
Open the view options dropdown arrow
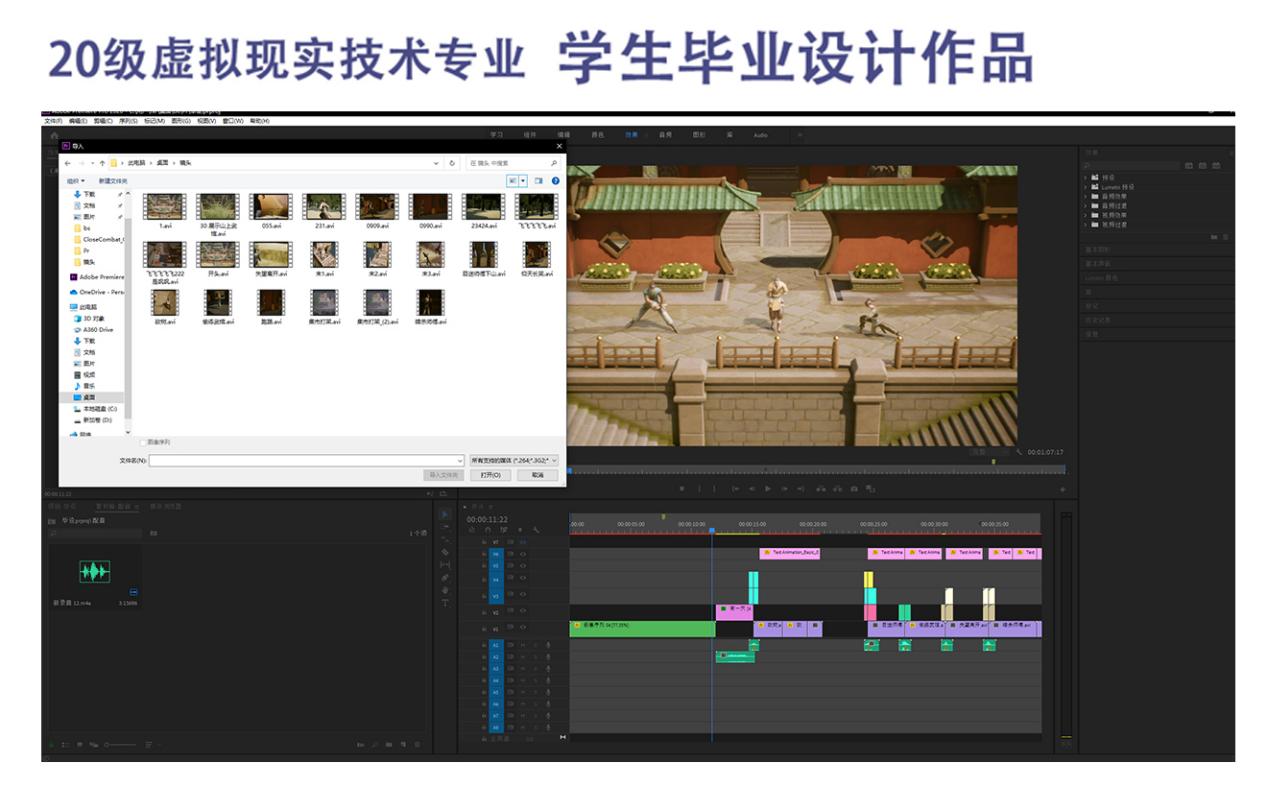point(523,181)
